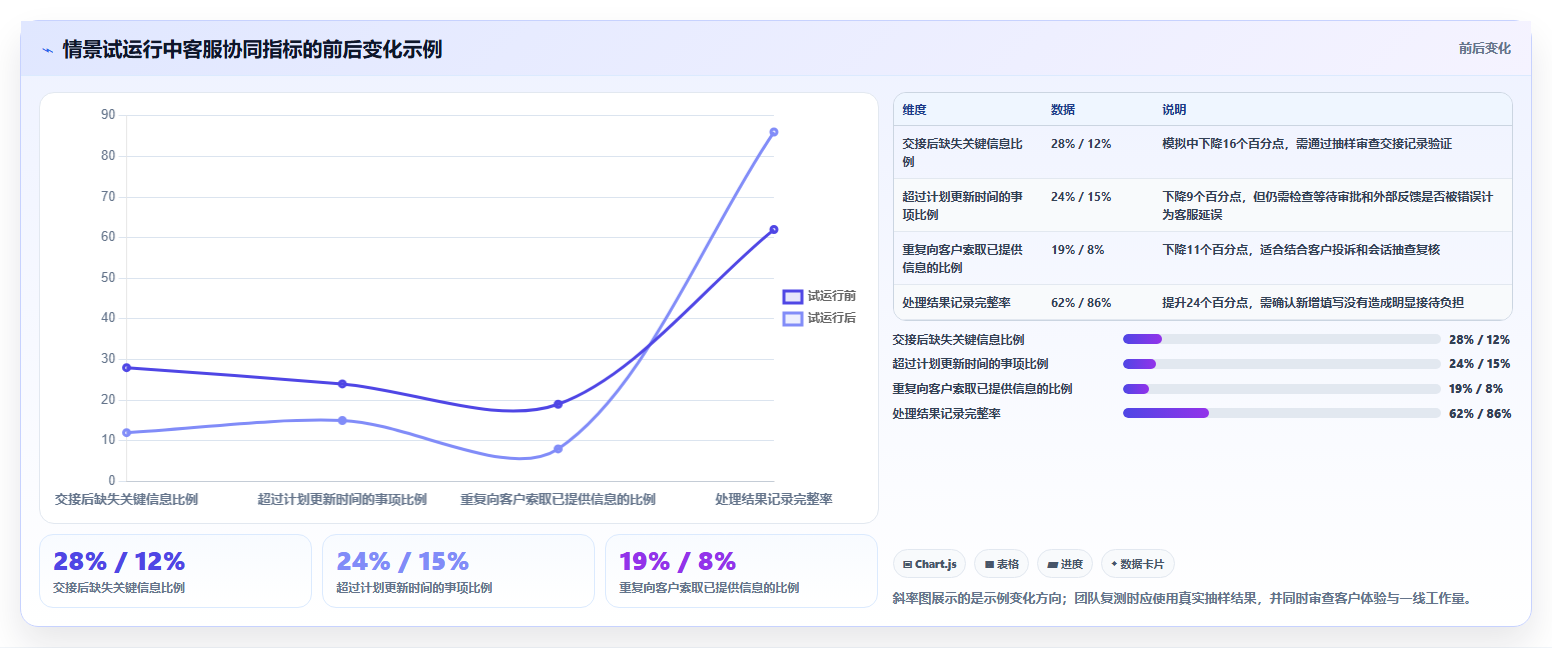Click table cell 超过计划更新时间的事项比例

967,205
